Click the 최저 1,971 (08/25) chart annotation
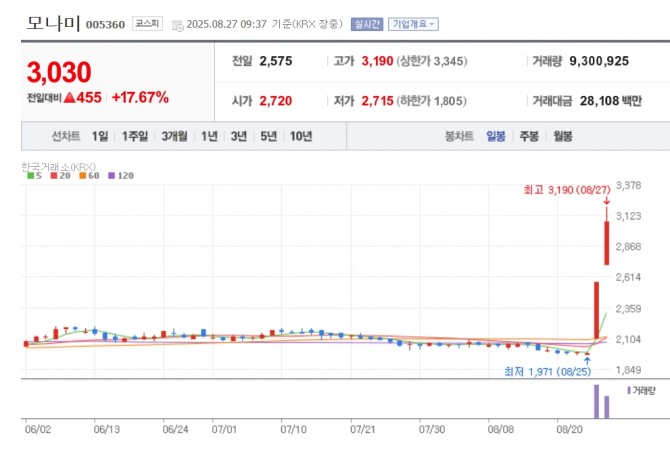Image resolution: width=670 pixels, height=466 pixels. pyautogui.click(x=547, y=372)
